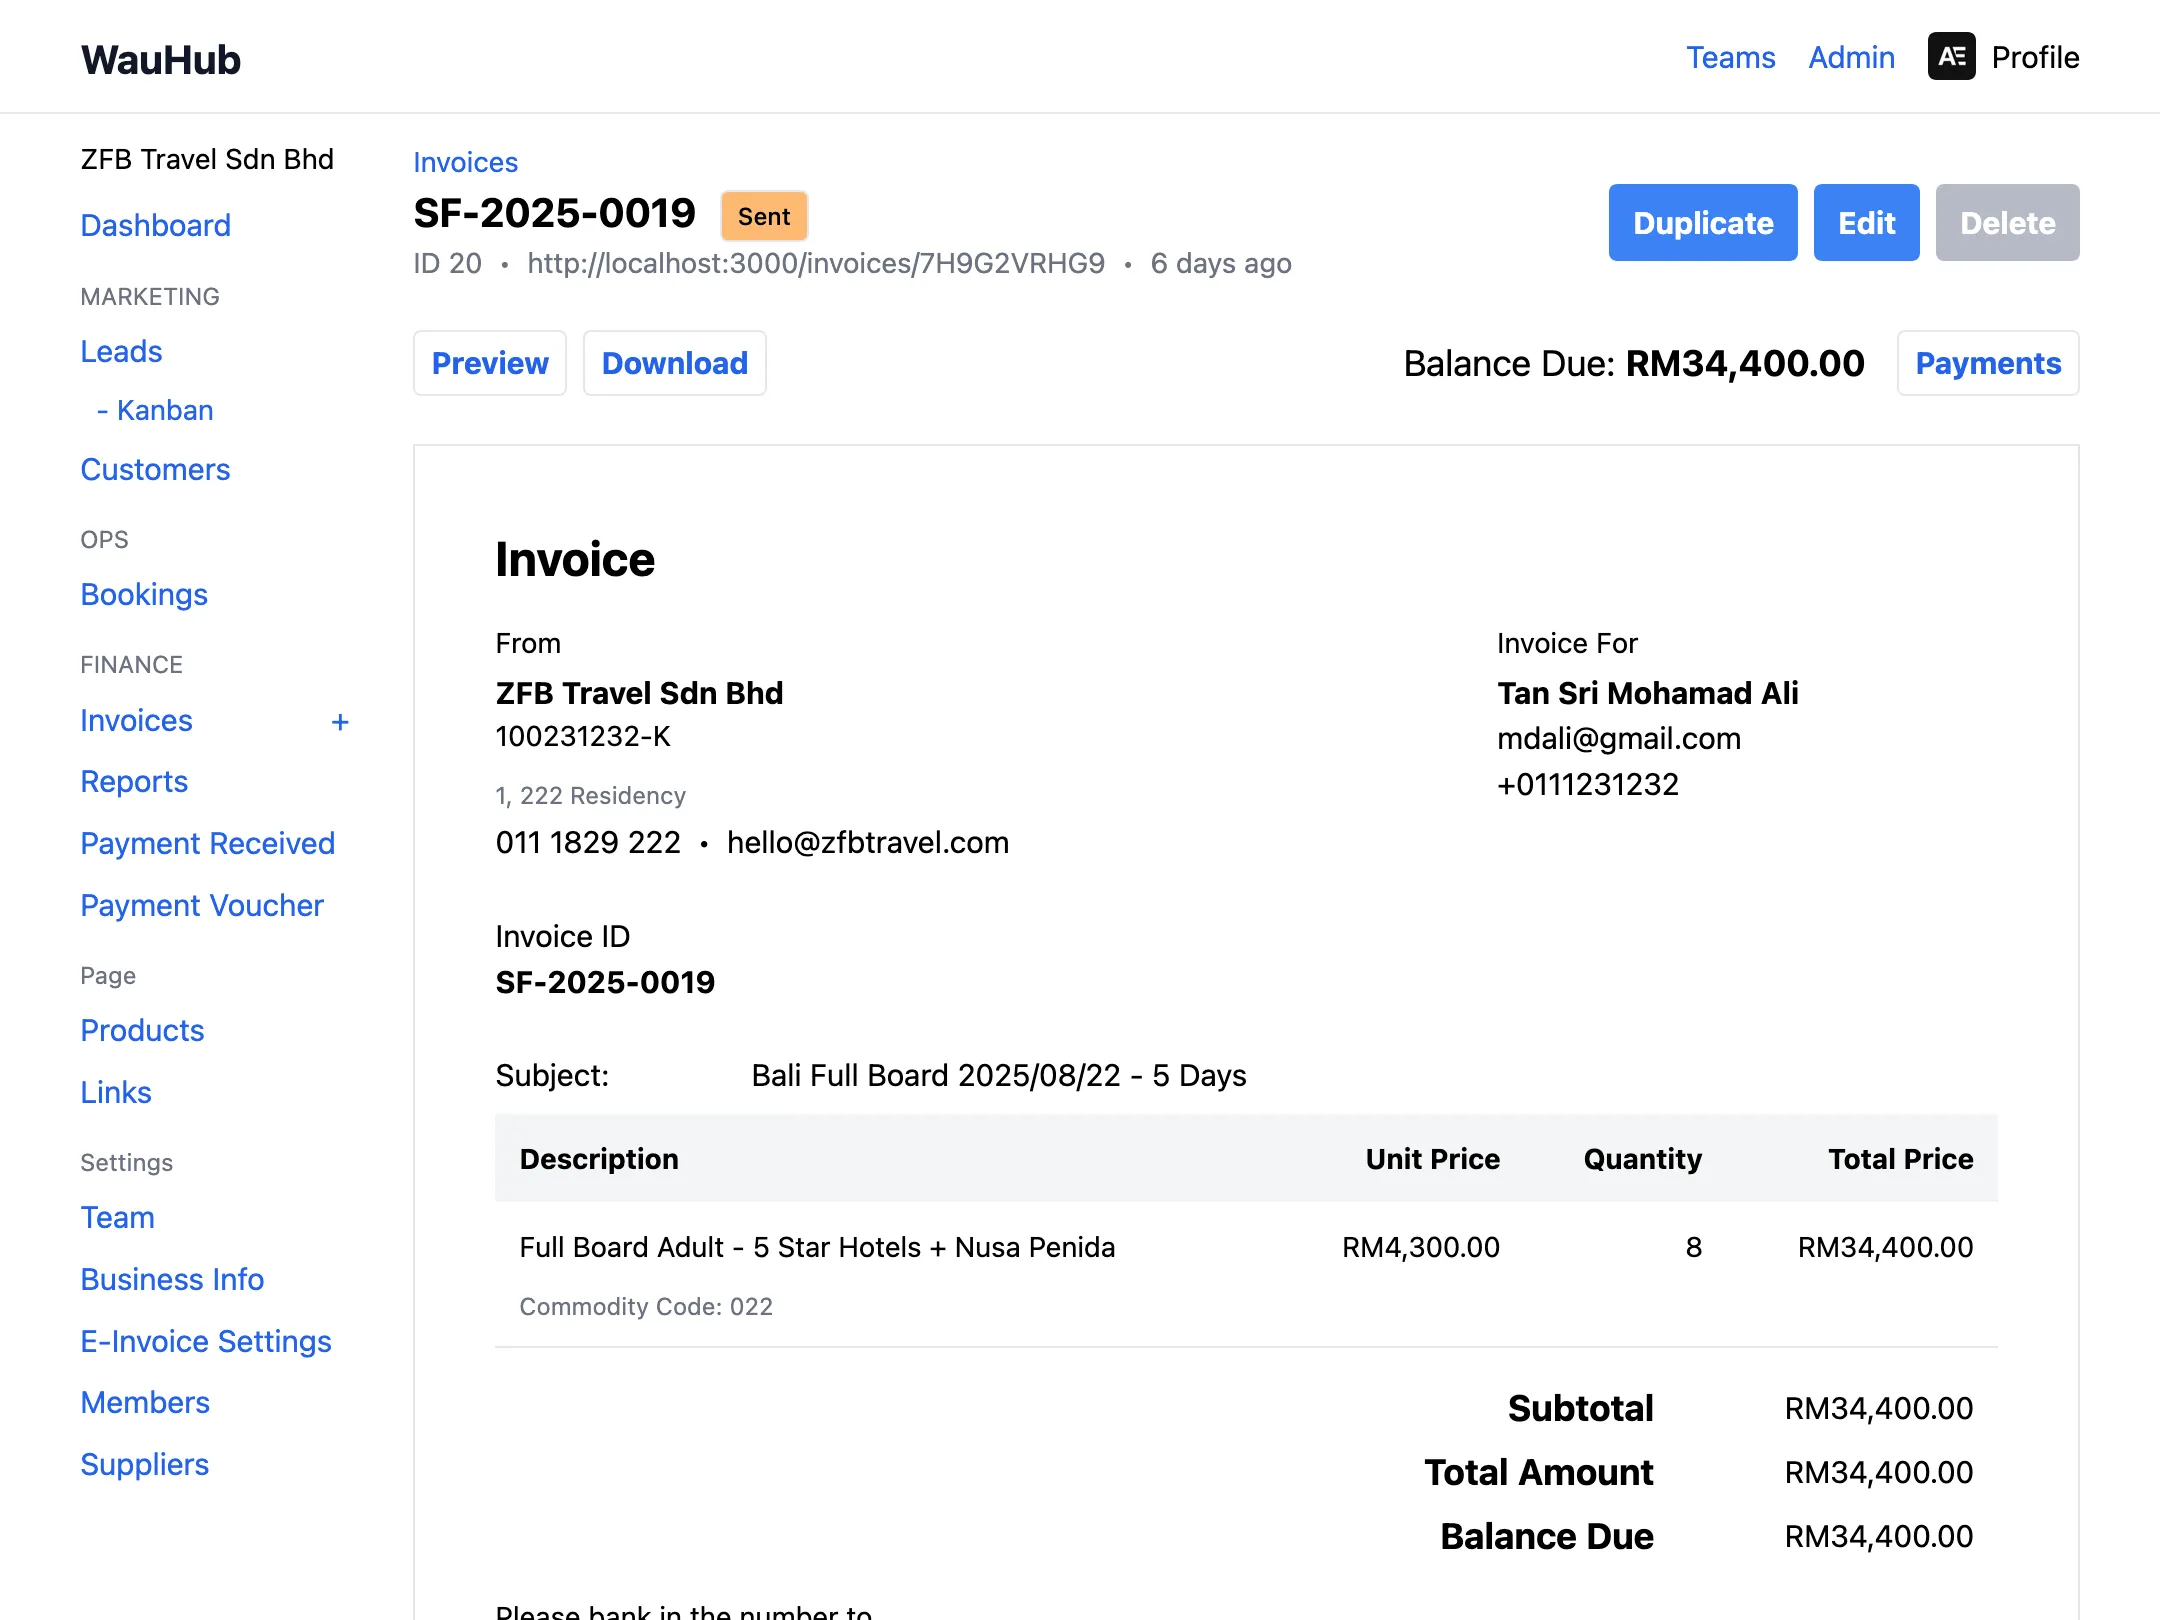Click the subject Bali Full Board text

point(998,1075)
